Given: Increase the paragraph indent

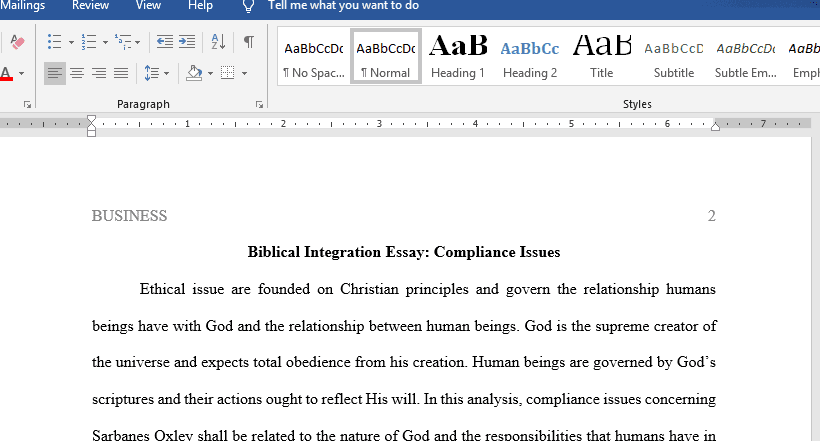Looking at the screenshot, I should 187,41.
